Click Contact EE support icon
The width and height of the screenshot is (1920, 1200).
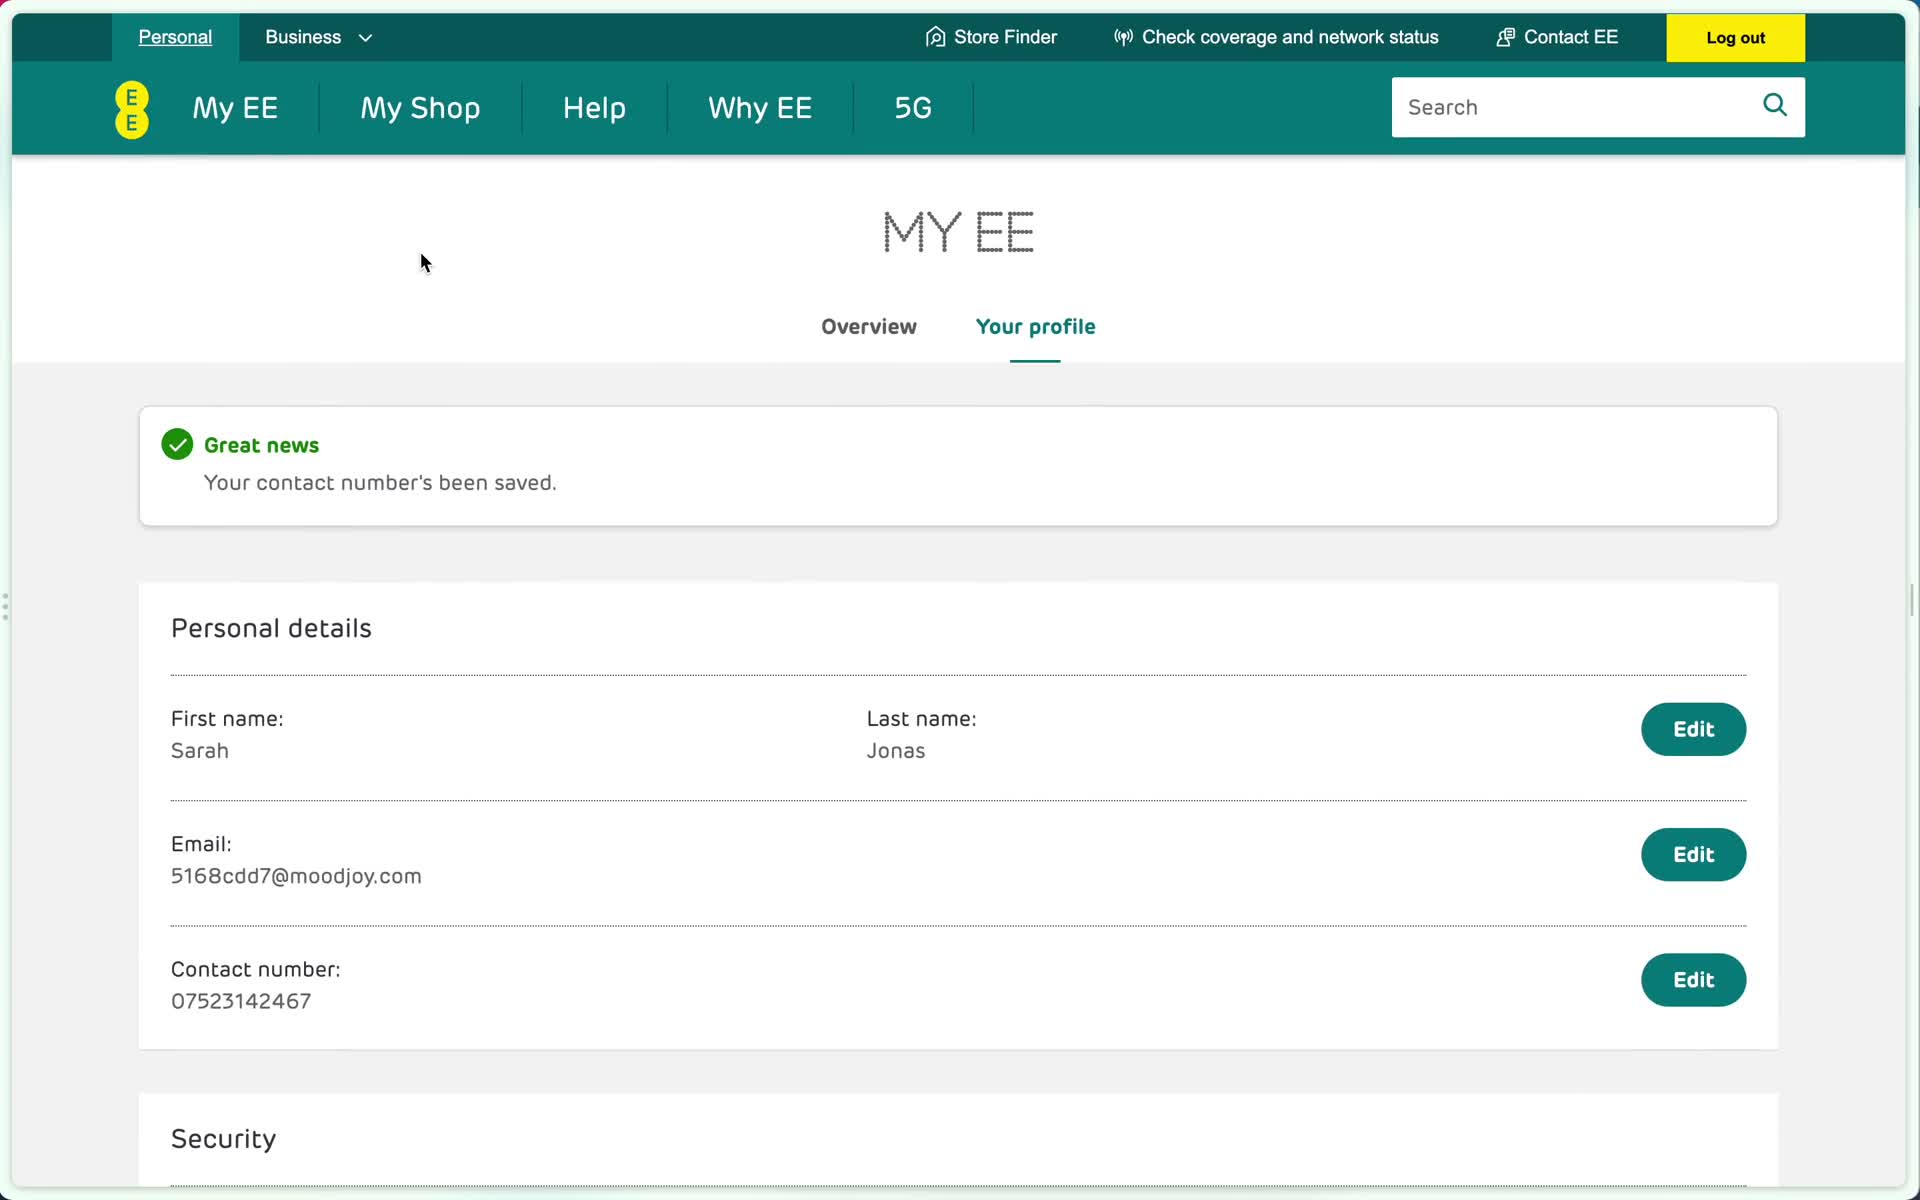click(x=1504, y=36)
